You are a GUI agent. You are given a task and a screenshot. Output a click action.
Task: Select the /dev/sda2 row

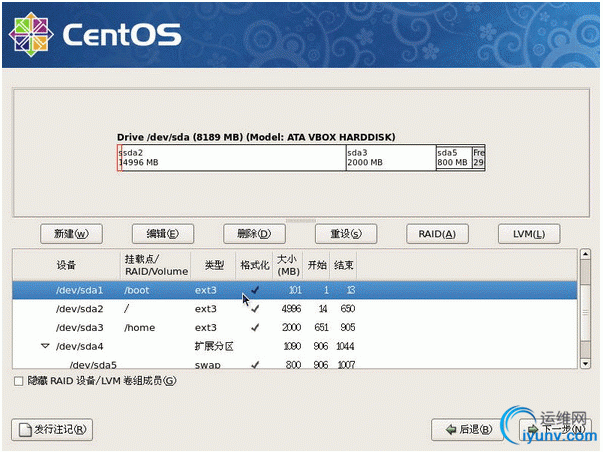pyautogui.click(x=295, y=309)
